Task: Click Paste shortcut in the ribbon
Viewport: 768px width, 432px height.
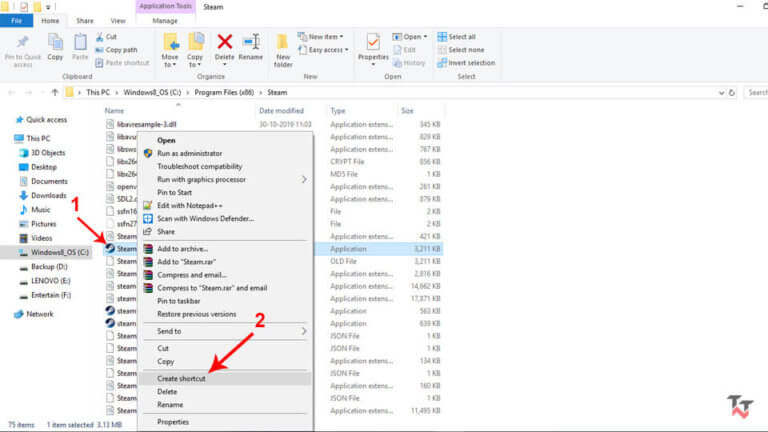Action: click(122, 63)
